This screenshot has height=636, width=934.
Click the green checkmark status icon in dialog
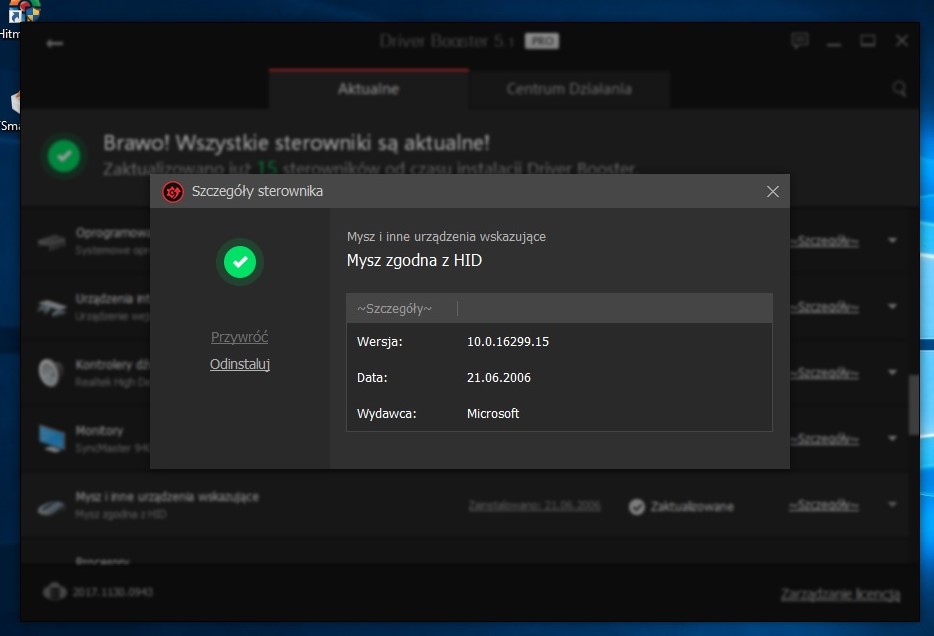(240, 261)
